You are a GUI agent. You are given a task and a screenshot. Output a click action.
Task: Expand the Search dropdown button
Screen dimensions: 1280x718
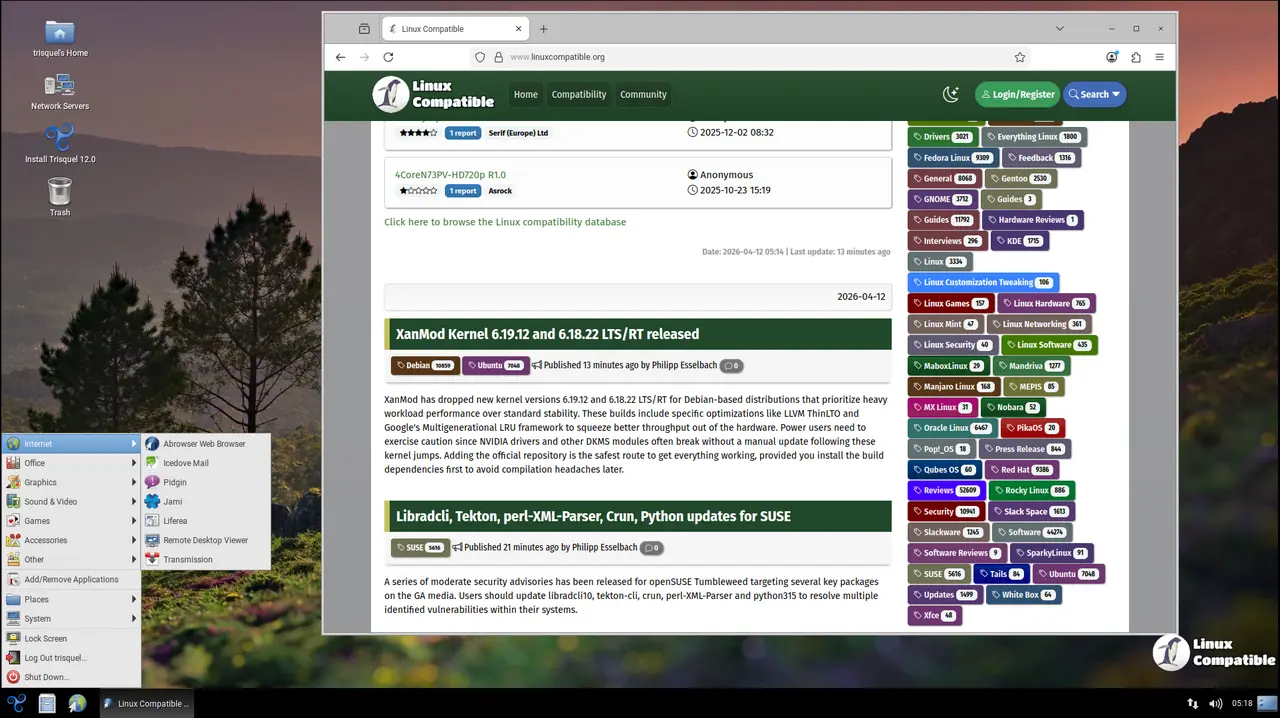[x=1094, y=94]
